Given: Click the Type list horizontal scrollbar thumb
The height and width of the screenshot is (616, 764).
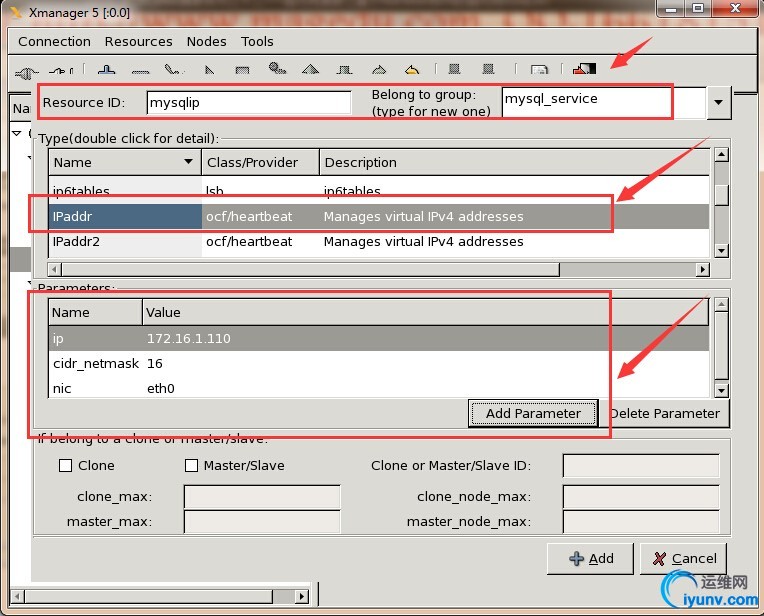Looking at the screenshot, I should [x=310, y=269].
